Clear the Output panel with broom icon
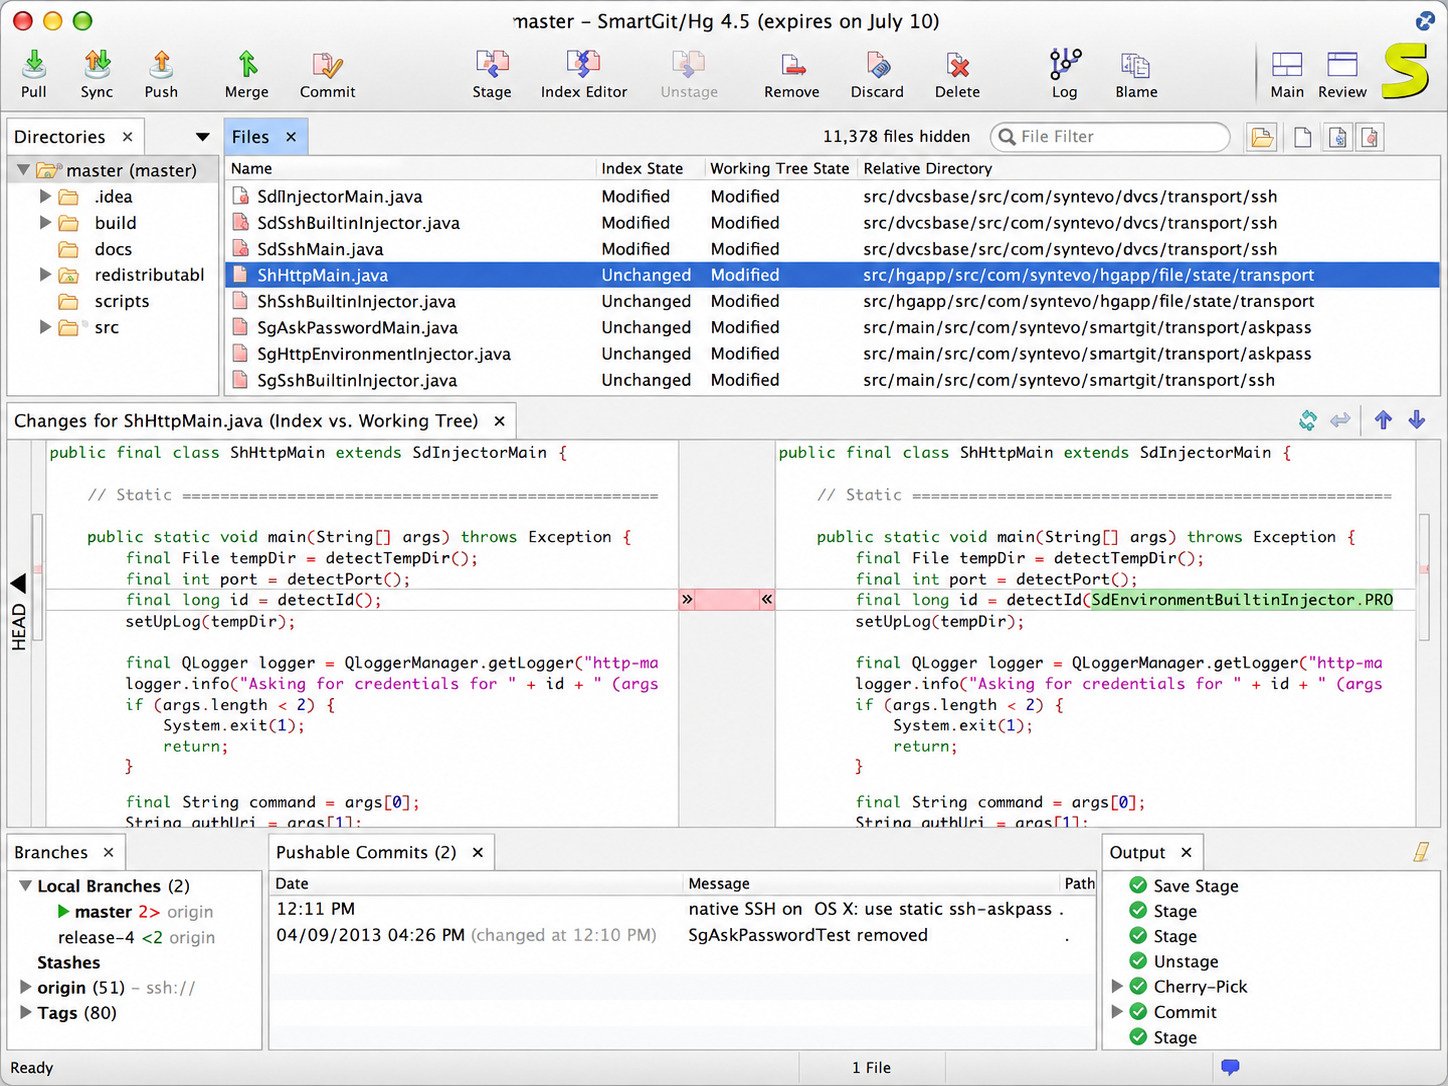The image size is (1448, 1086). (x=1421, y=852)
